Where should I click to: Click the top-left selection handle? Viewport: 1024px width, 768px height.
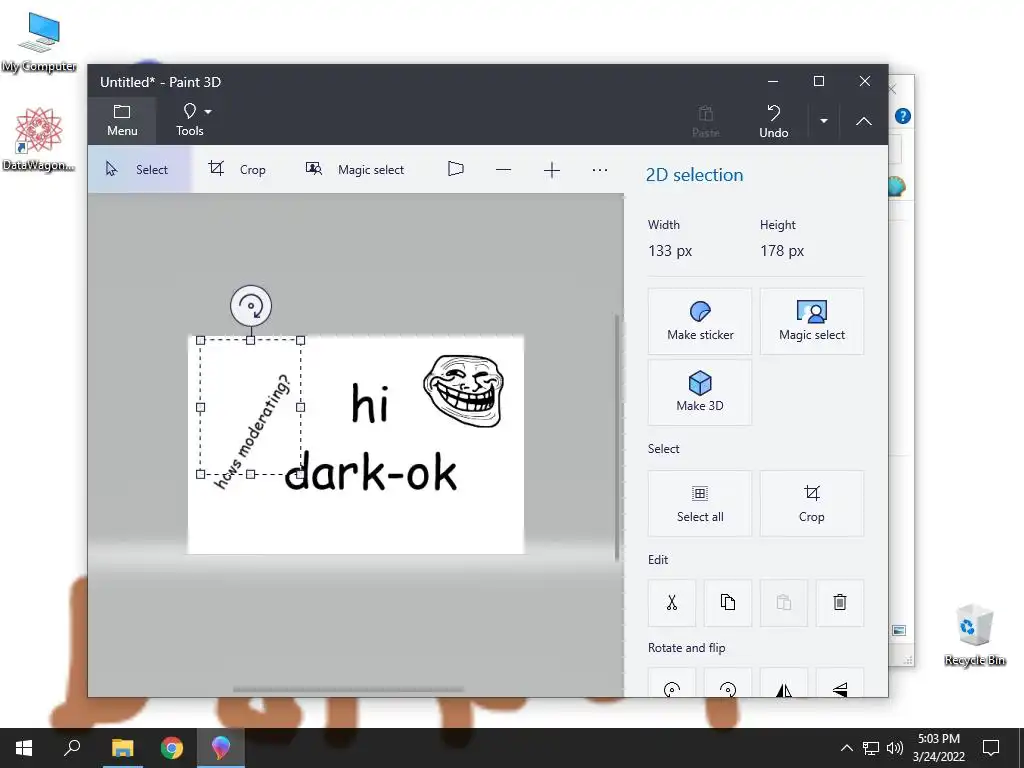click(200, 340)
